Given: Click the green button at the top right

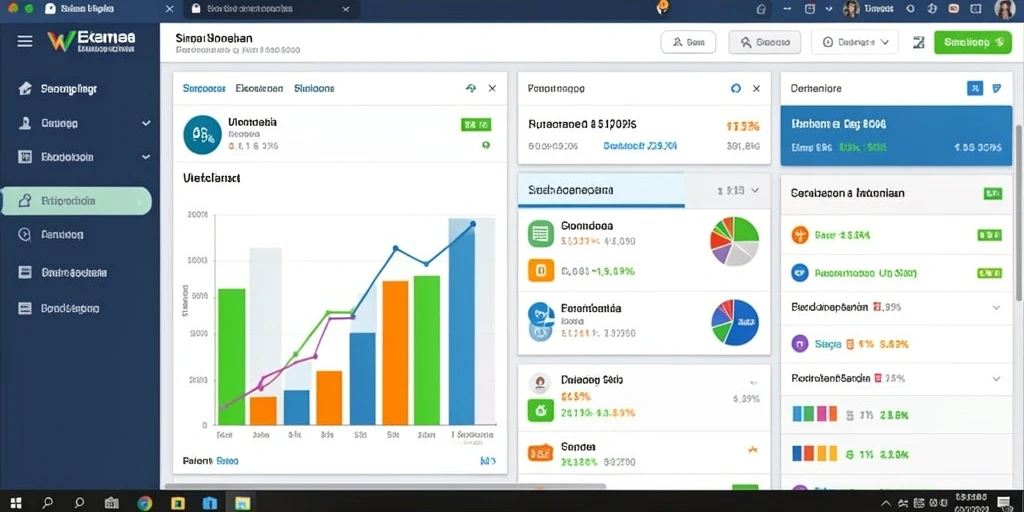Looking at the screenshot, I should (x=972, y=42).
